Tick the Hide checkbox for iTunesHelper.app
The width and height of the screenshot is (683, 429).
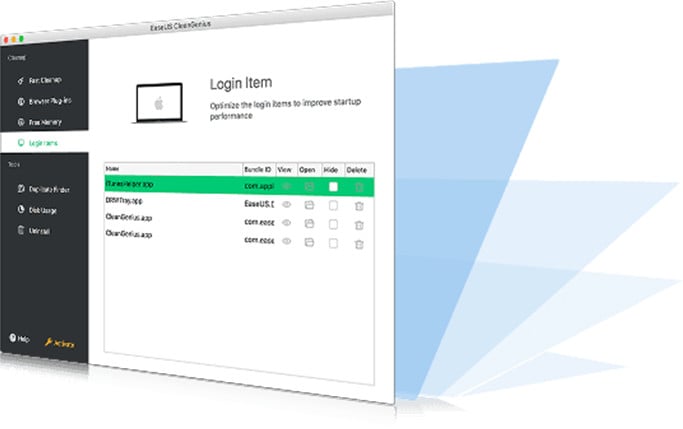coord(333,187)
